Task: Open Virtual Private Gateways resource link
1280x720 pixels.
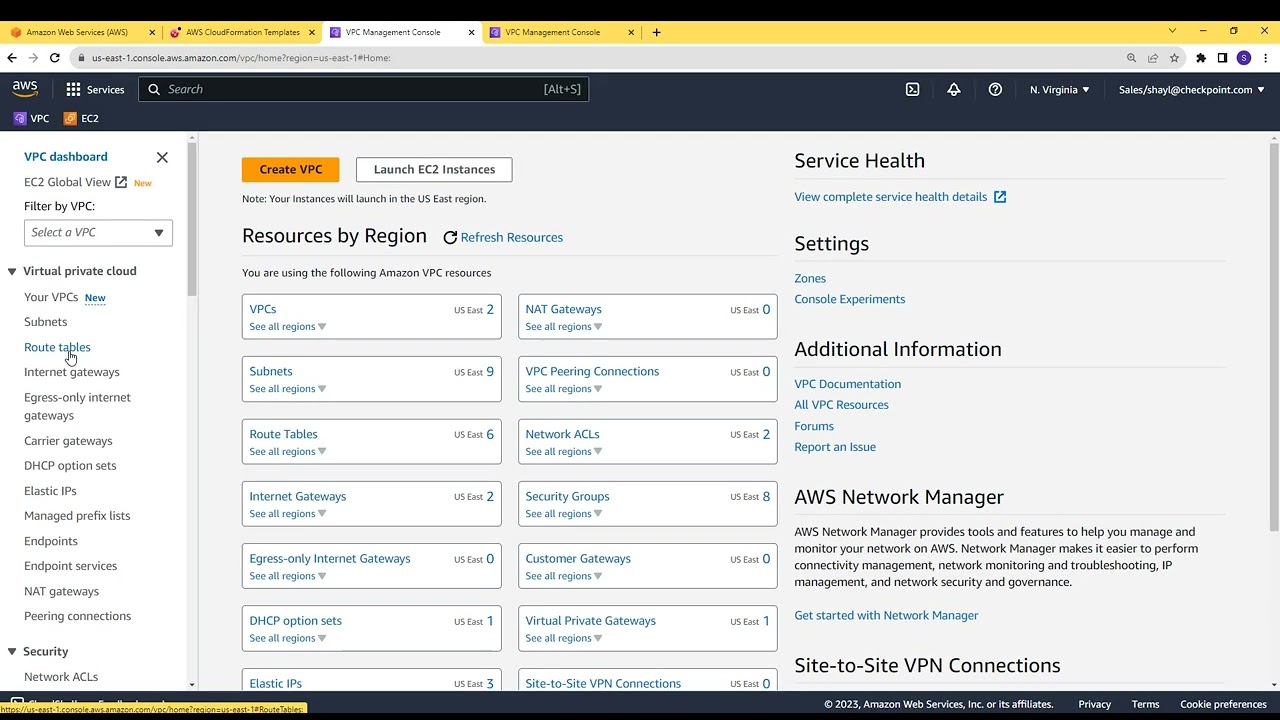Action: click(x=591, y=621)
